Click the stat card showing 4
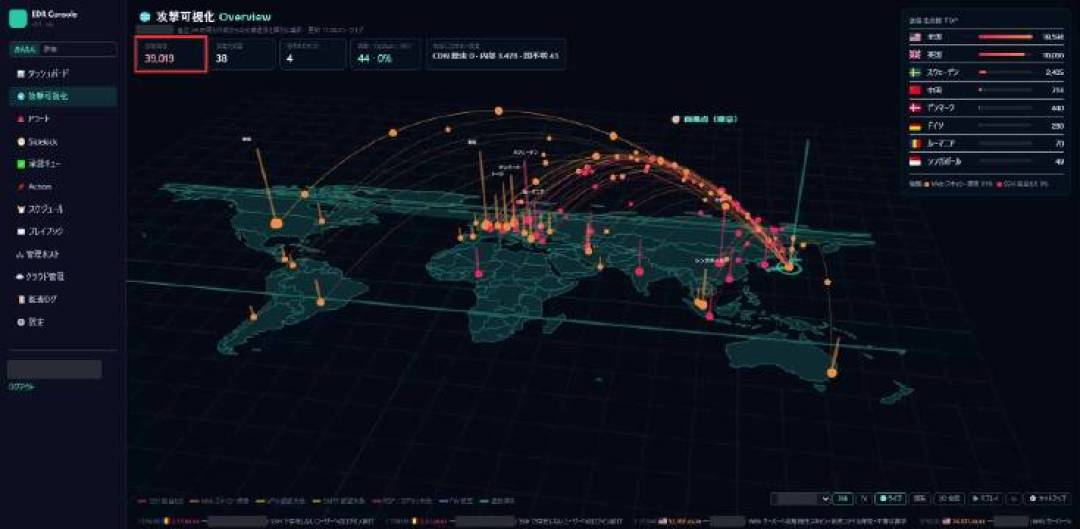Viewport: 1080px width, 529px height. click(x=313, y=54)
